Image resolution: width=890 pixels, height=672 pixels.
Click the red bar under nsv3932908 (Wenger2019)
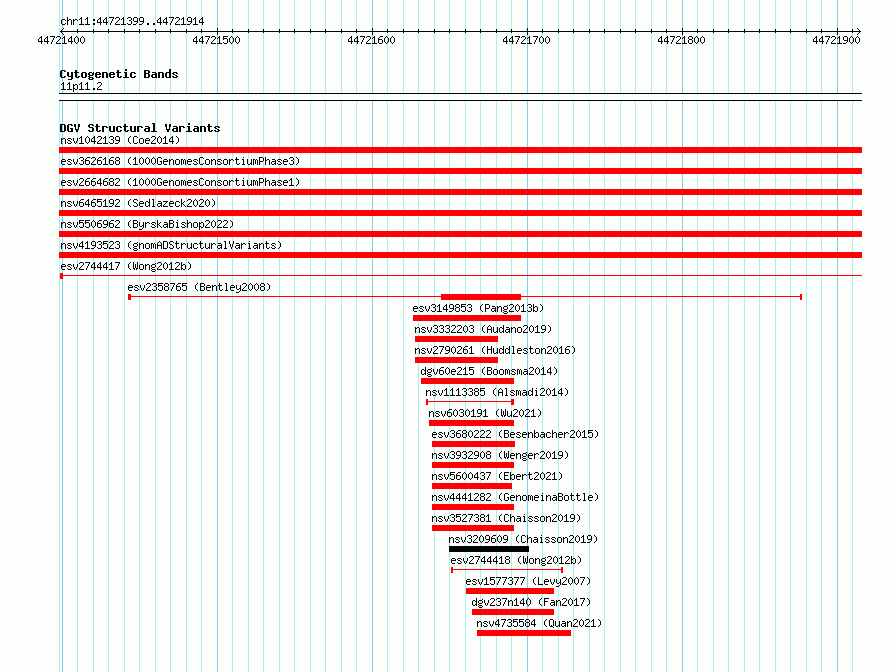click(473, 465)
